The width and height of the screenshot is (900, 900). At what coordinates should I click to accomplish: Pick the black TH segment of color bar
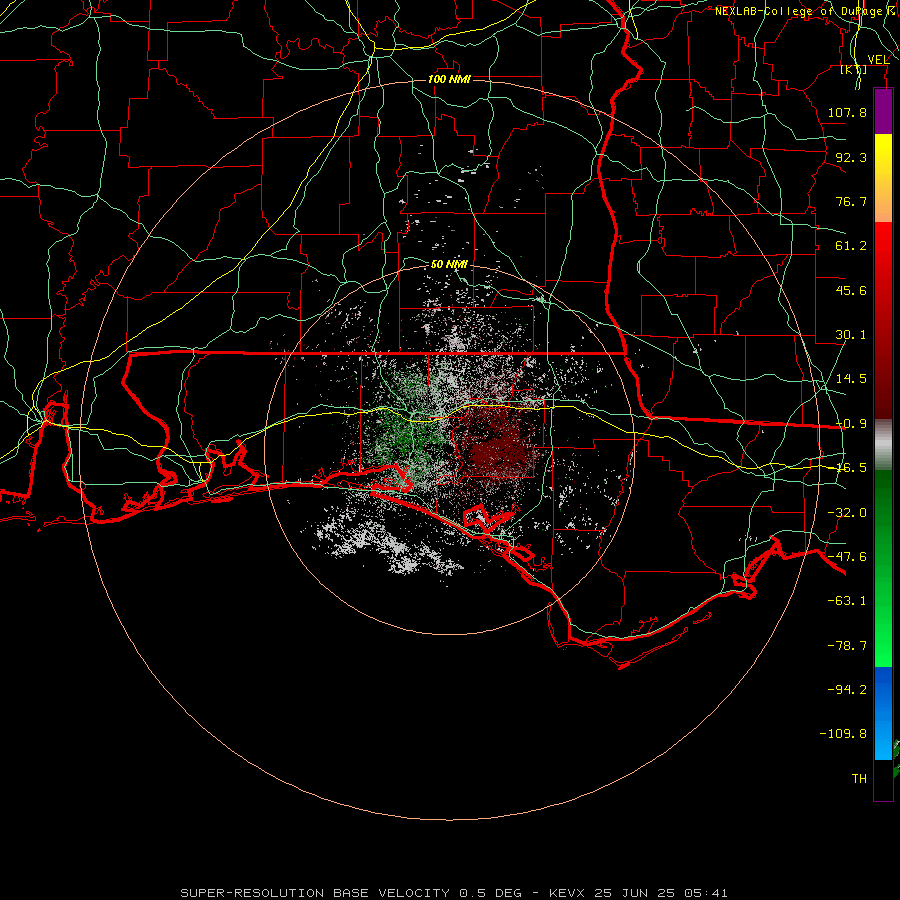[883, 780]
